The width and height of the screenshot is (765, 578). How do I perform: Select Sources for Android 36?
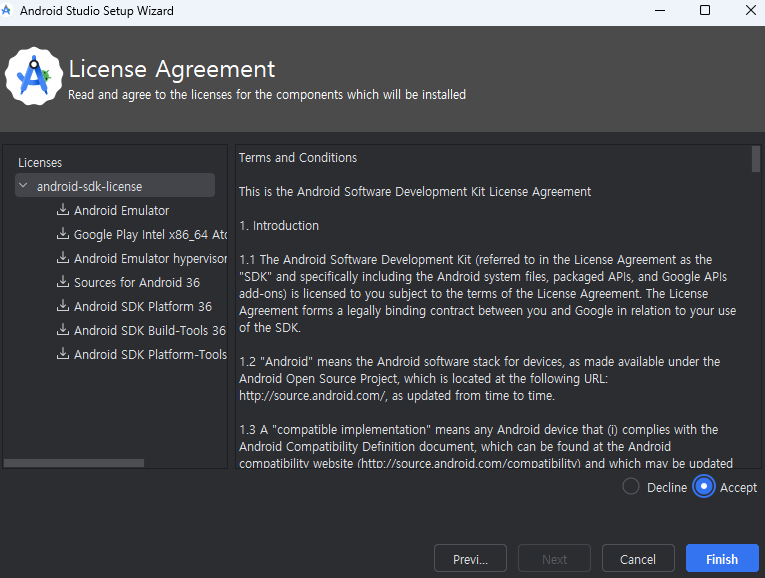pyautogui.click(x=137, y=282)
